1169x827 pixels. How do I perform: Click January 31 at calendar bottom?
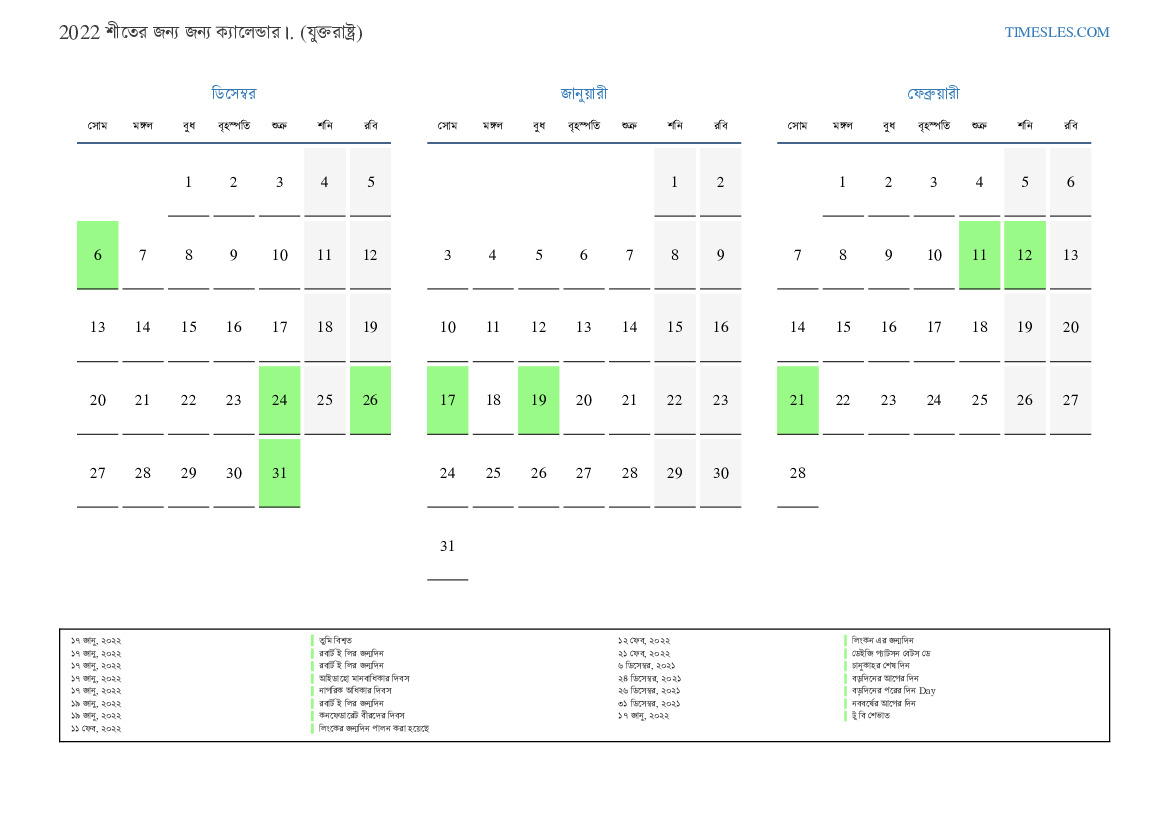coord(447,546)
